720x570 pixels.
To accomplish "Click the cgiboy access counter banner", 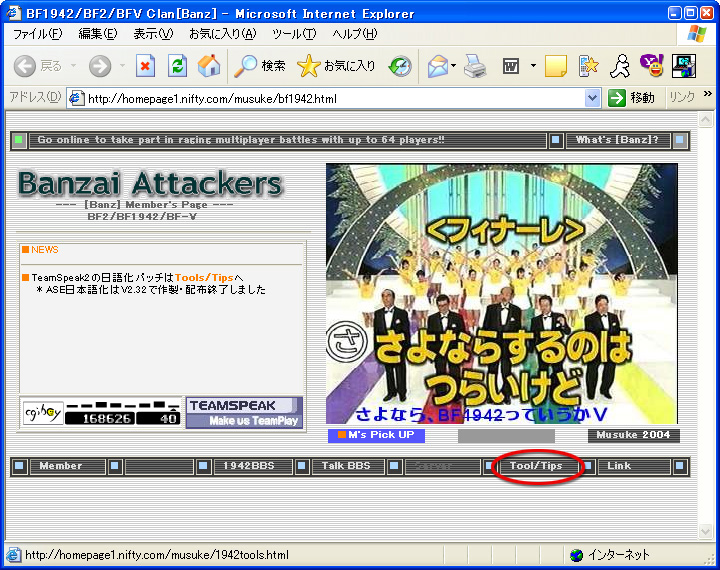I will coord(101,413).
